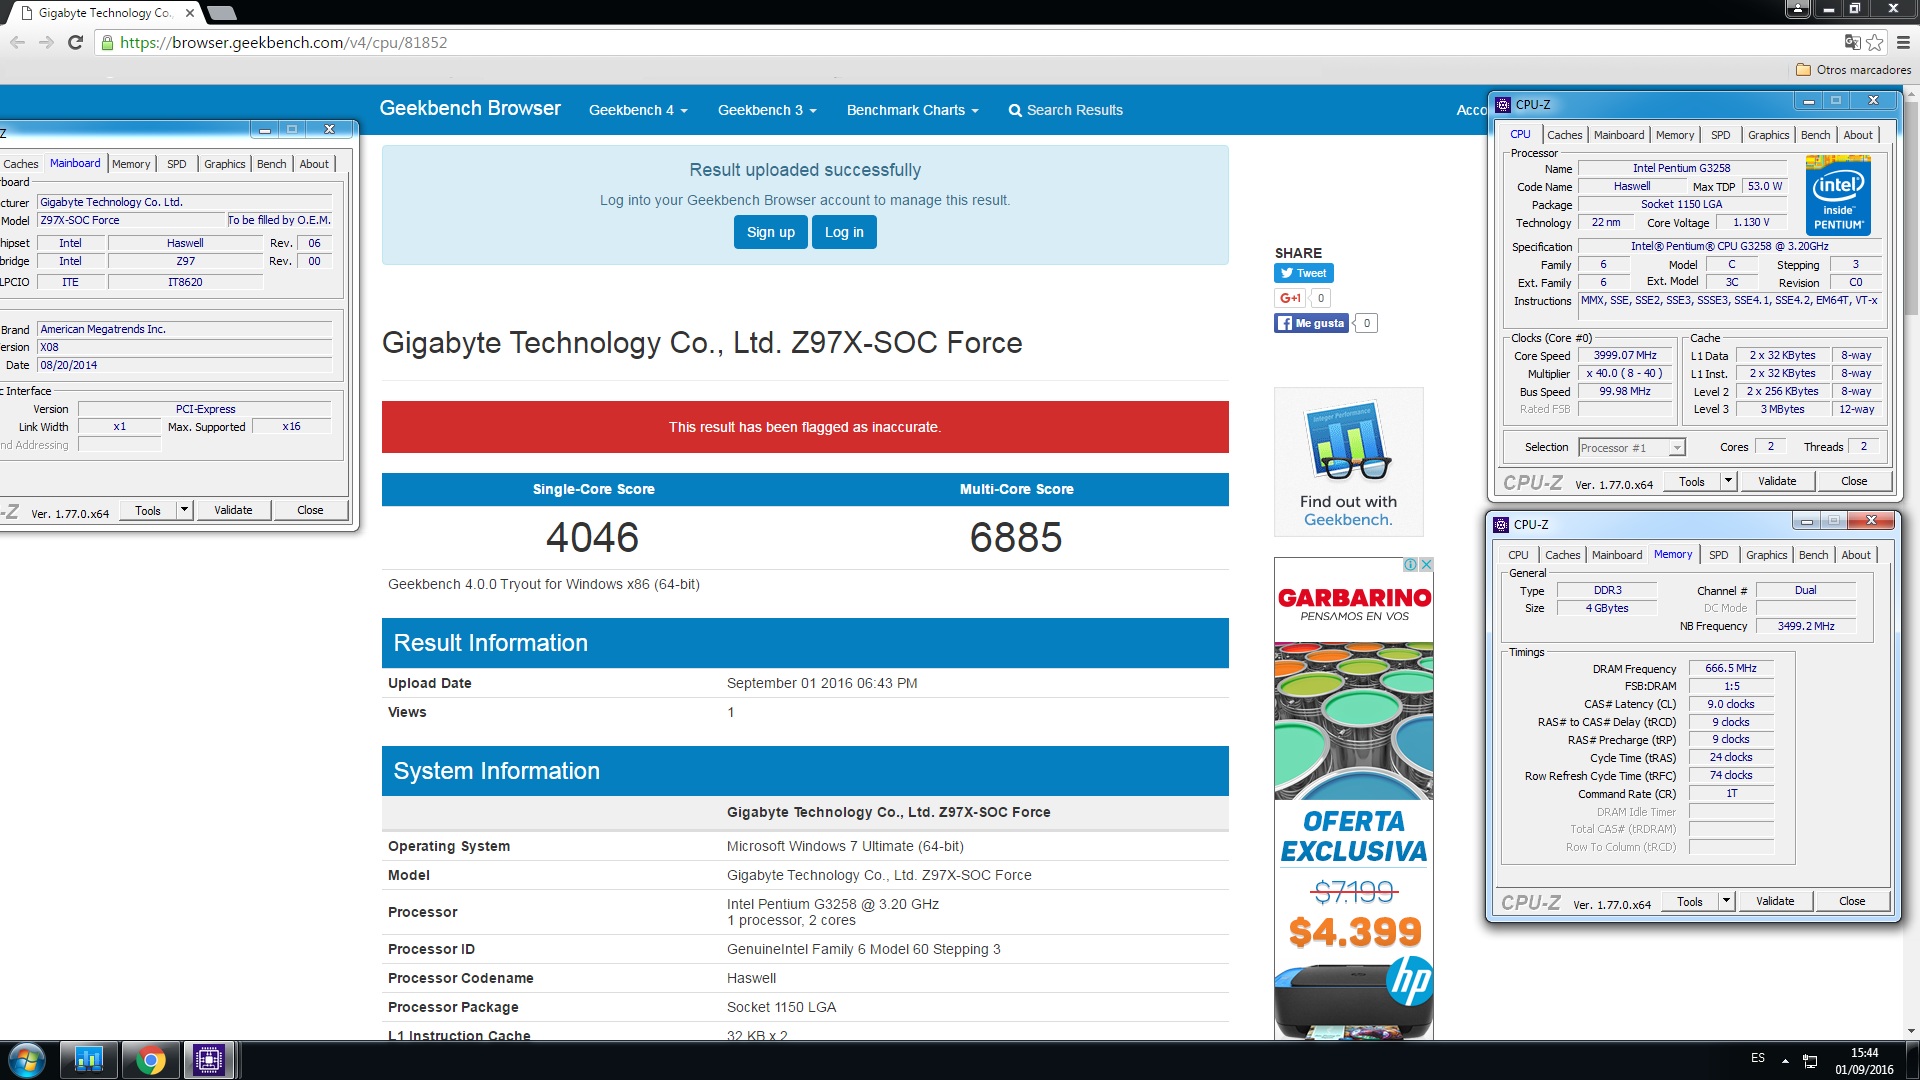Reload the Geekbench page
This screenshot has width=1920, height=1080.
click(x=75, y=42)
